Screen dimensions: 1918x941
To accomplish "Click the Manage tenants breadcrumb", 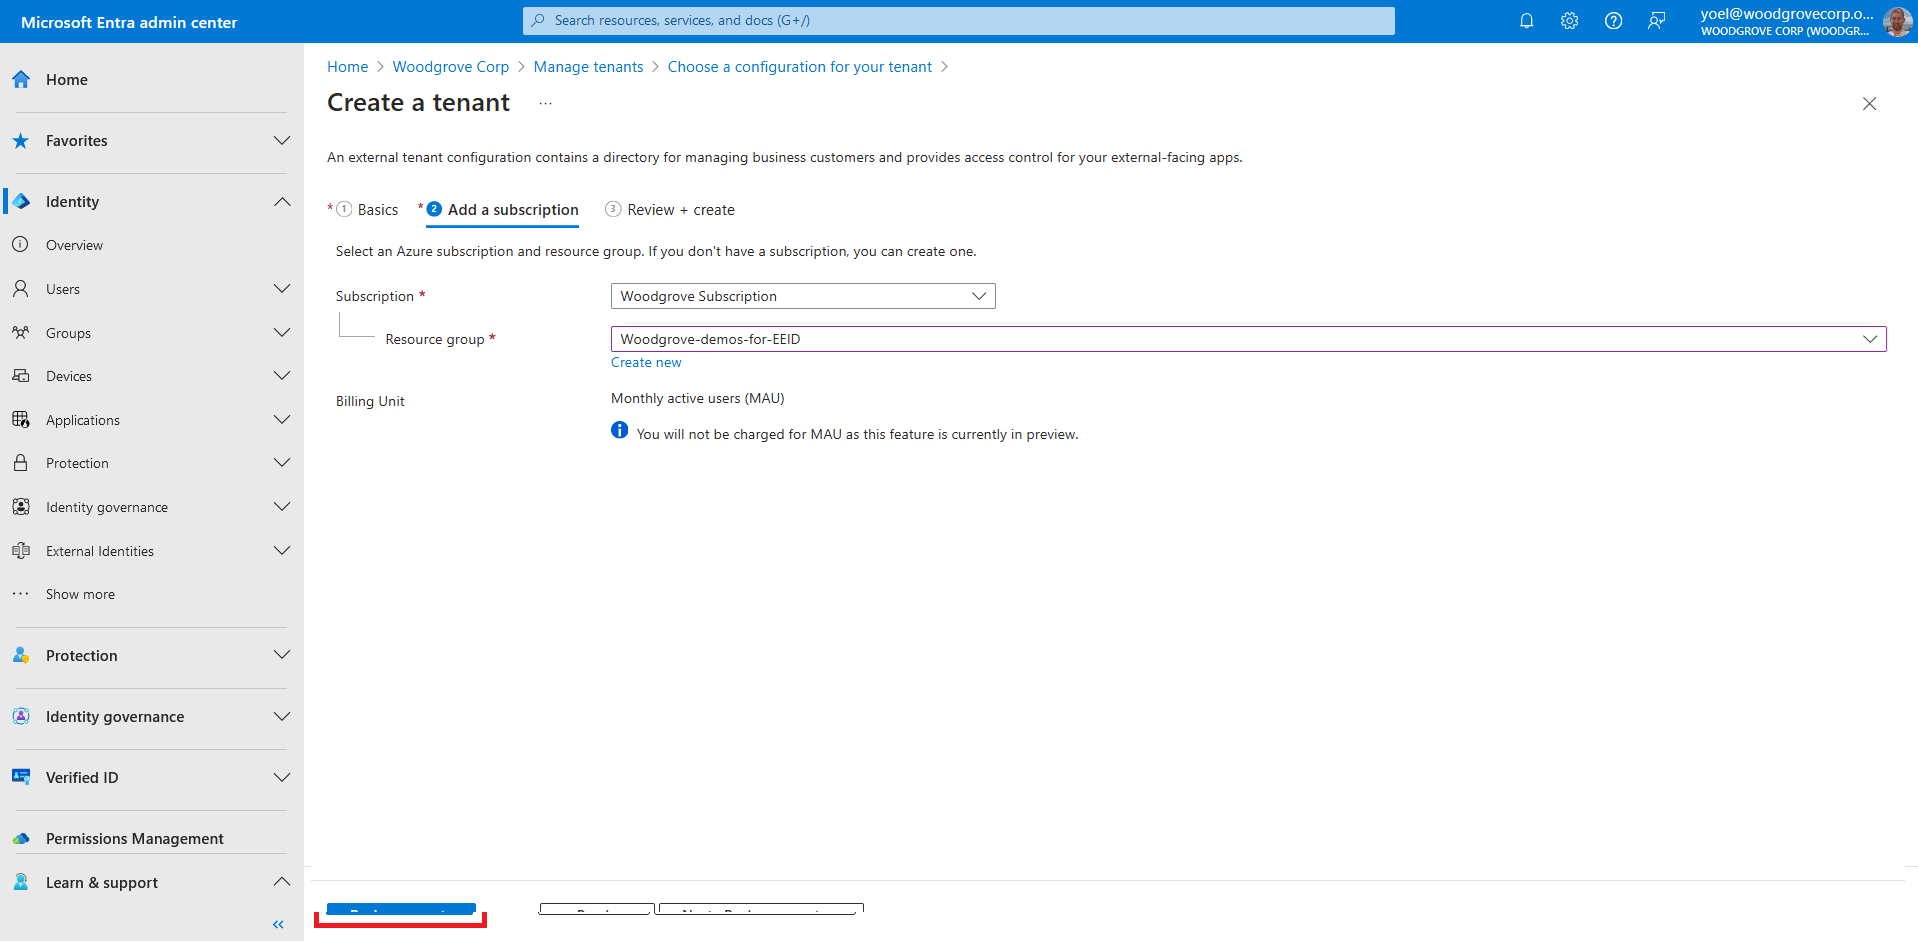I will tap(589, 67).
